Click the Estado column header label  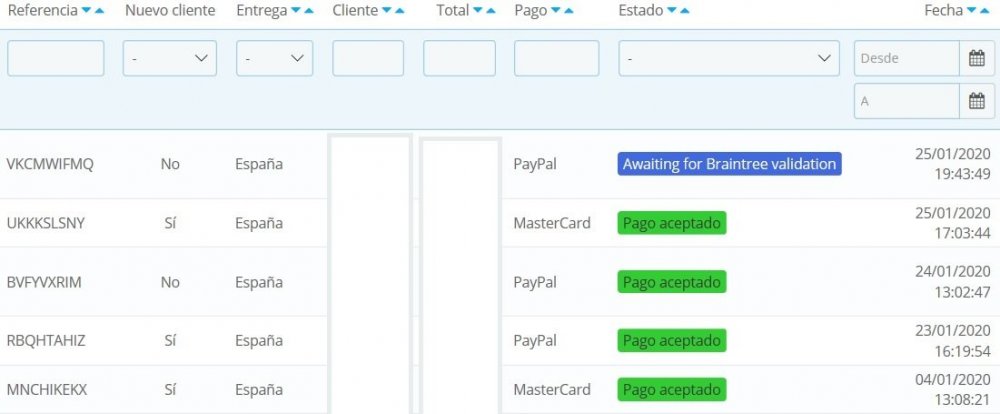pos(641,11)
